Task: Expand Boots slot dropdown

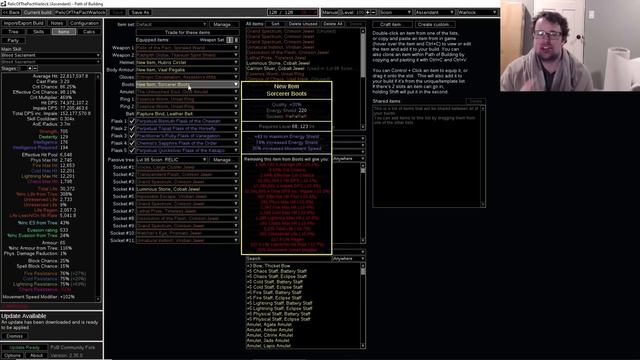Action: coord(187,84)
